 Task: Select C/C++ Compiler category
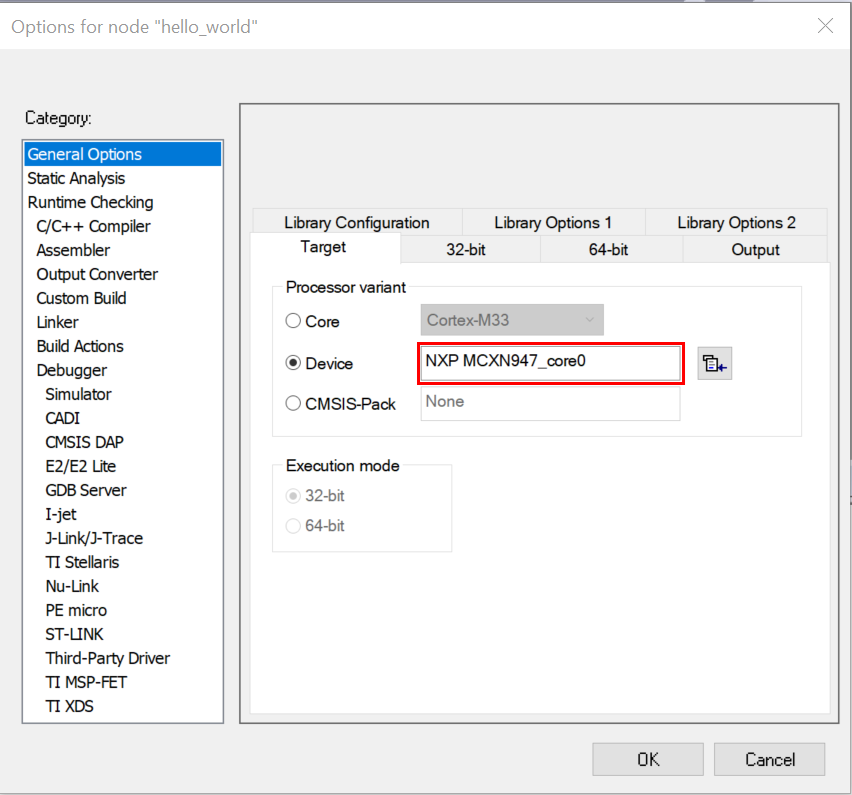[93, 226]
